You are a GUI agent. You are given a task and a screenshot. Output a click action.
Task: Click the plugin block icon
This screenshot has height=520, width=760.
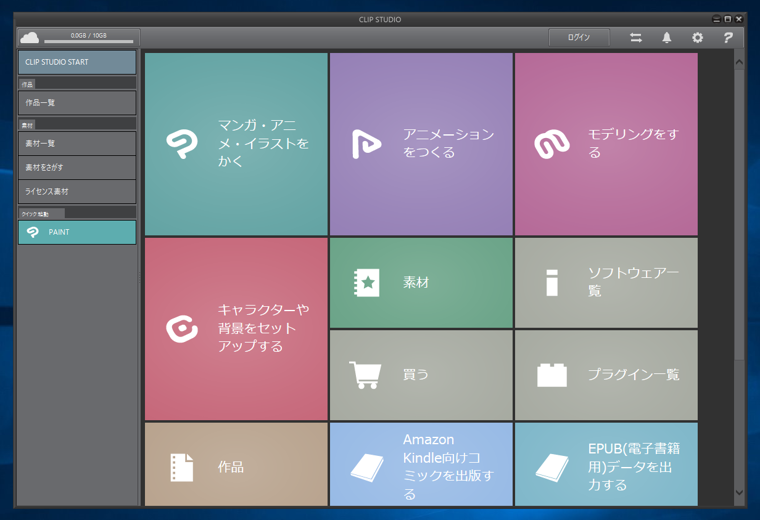pos(552,375)
